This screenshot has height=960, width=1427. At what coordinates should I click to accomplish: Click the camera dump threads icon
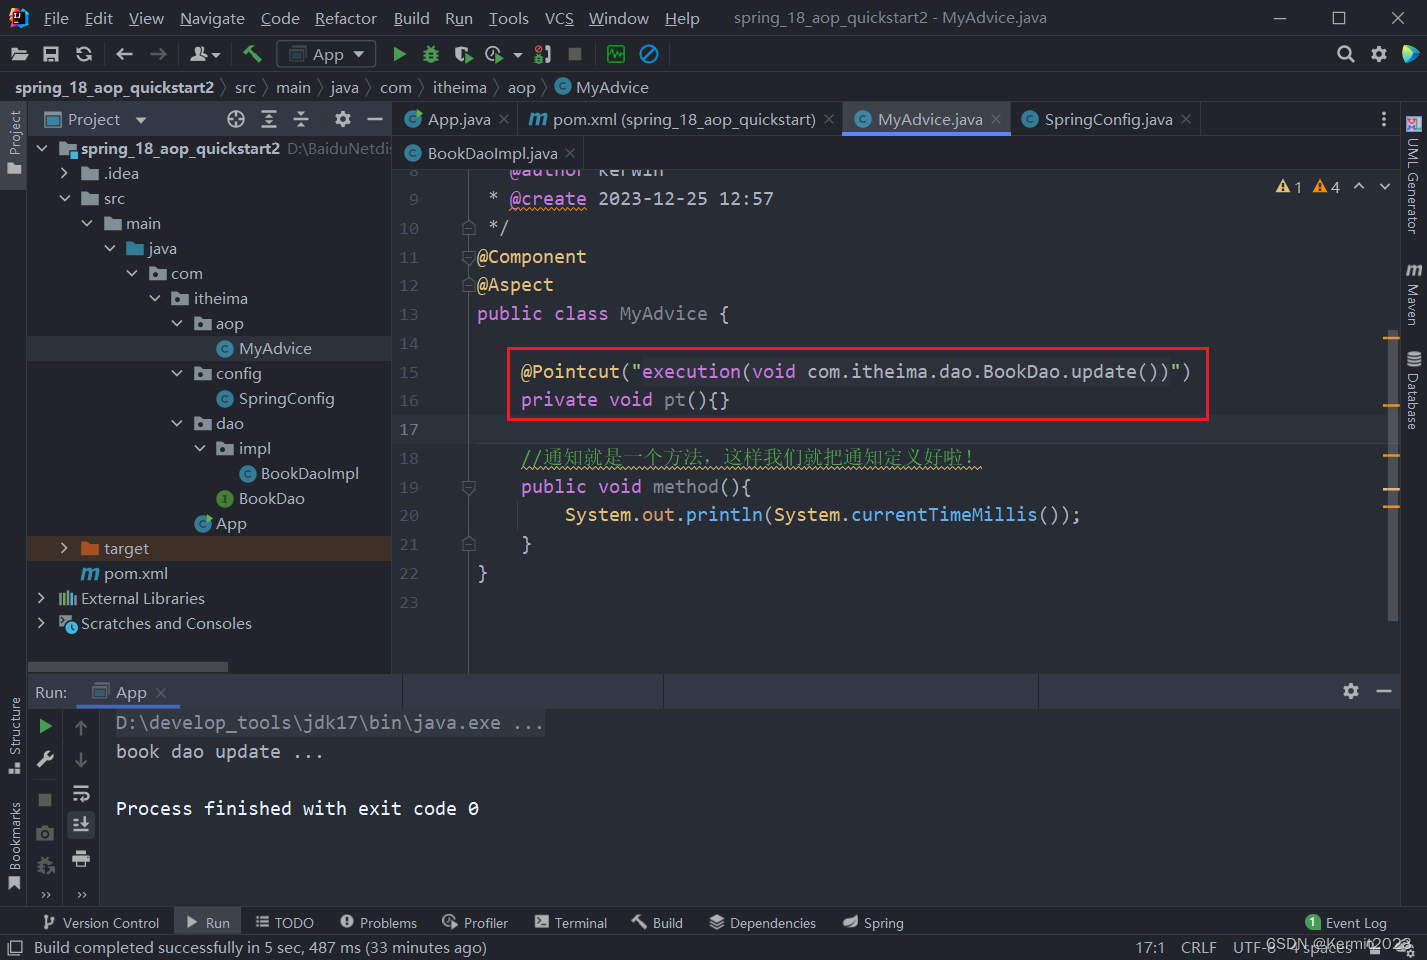click(x=45, y=833)
